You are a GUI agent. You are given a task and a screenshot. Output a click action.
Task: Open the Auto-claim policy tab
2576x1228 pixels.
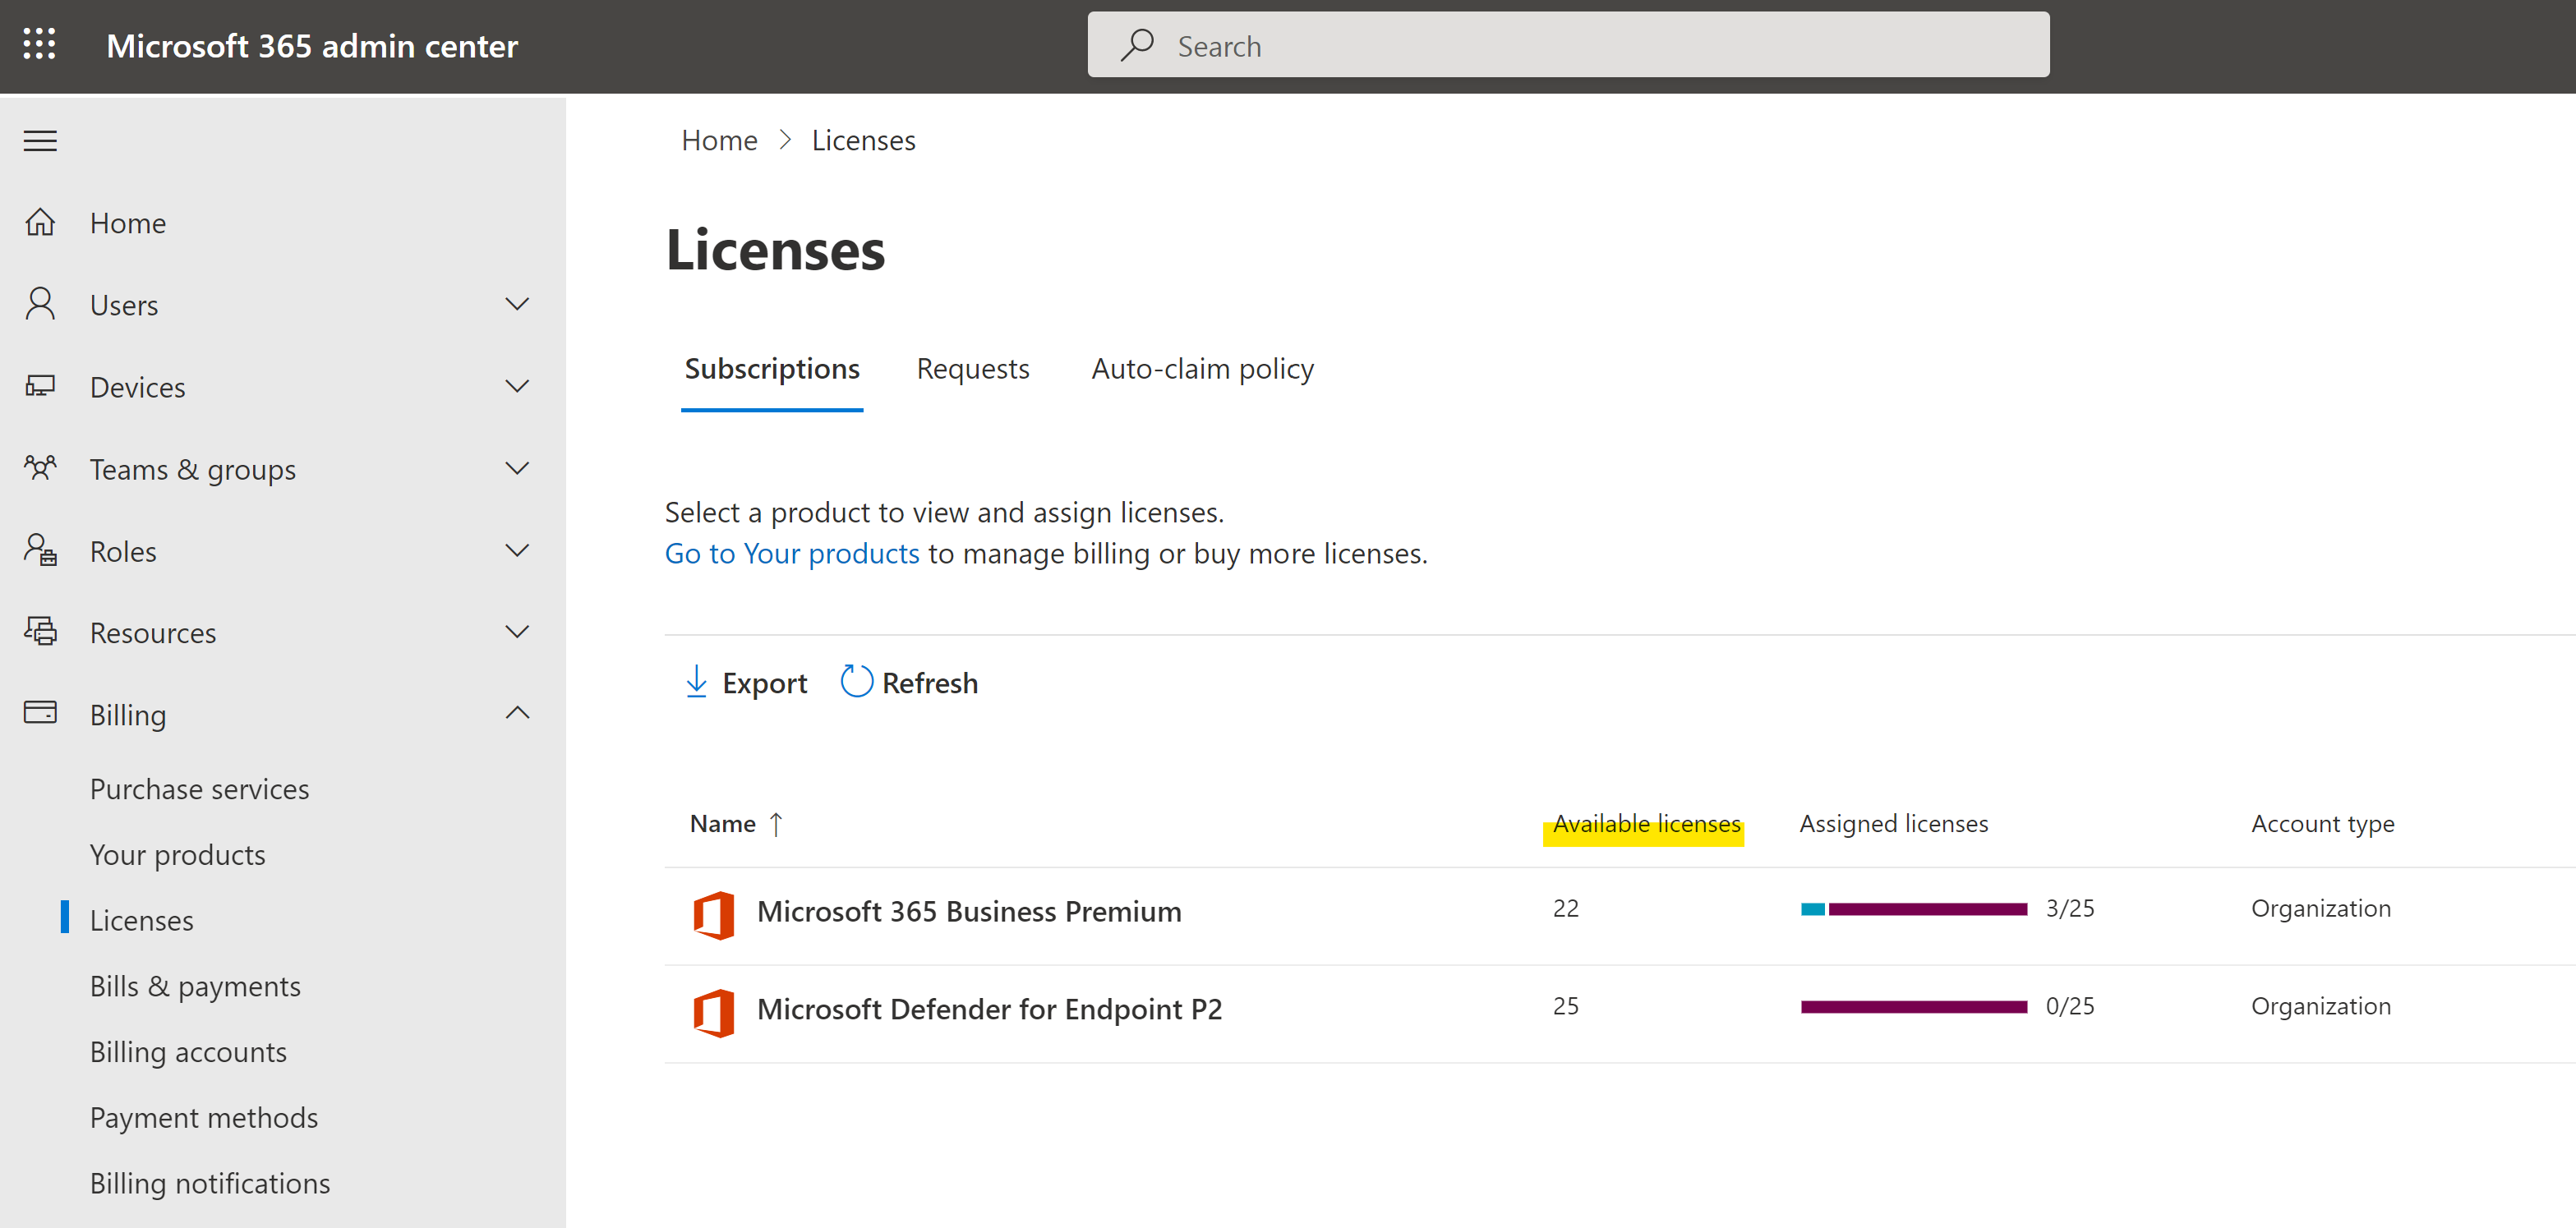click(x=1202, y=368)
